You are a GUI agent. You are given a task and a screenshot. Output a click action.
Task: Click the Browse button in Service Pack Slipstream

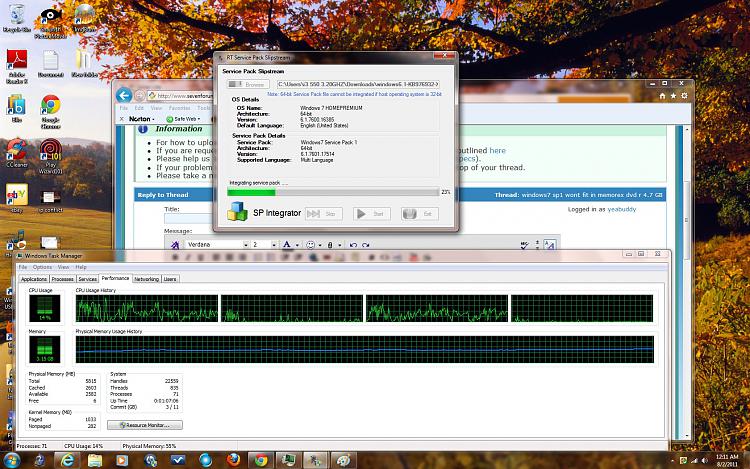[248, 84]
